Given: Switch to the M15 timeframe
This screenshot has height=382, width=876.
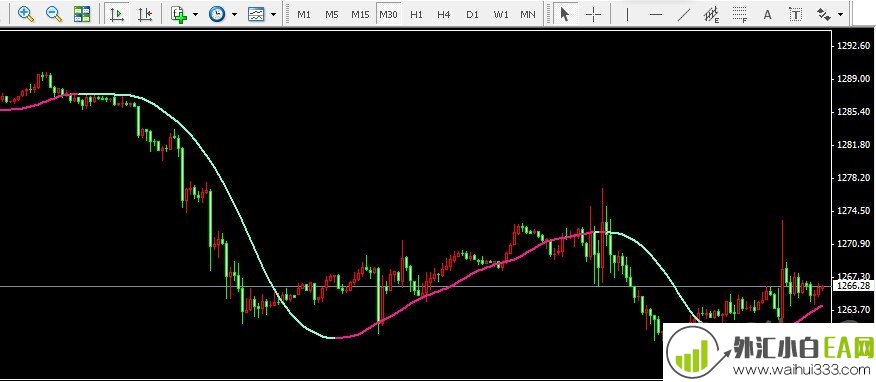Looking at the screenshot, I should click(x=360, y=15).
